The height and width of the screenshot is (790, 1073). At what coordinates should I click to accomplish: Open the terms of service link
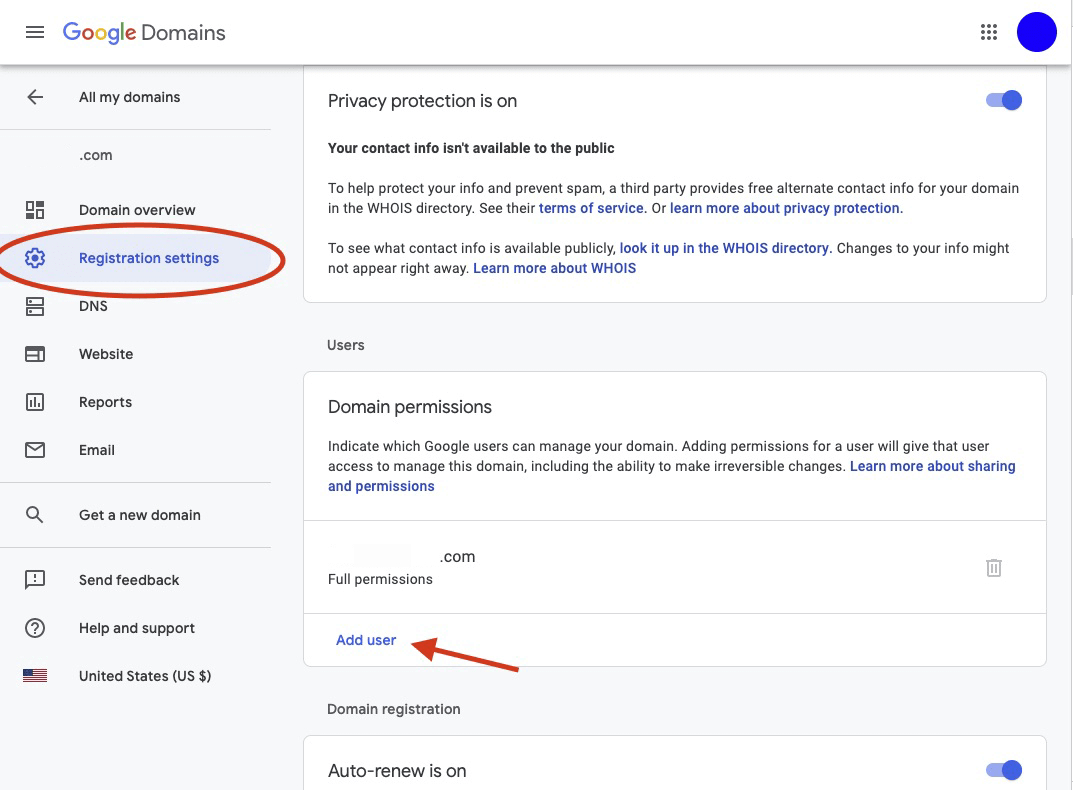click(x=591, y=208)
